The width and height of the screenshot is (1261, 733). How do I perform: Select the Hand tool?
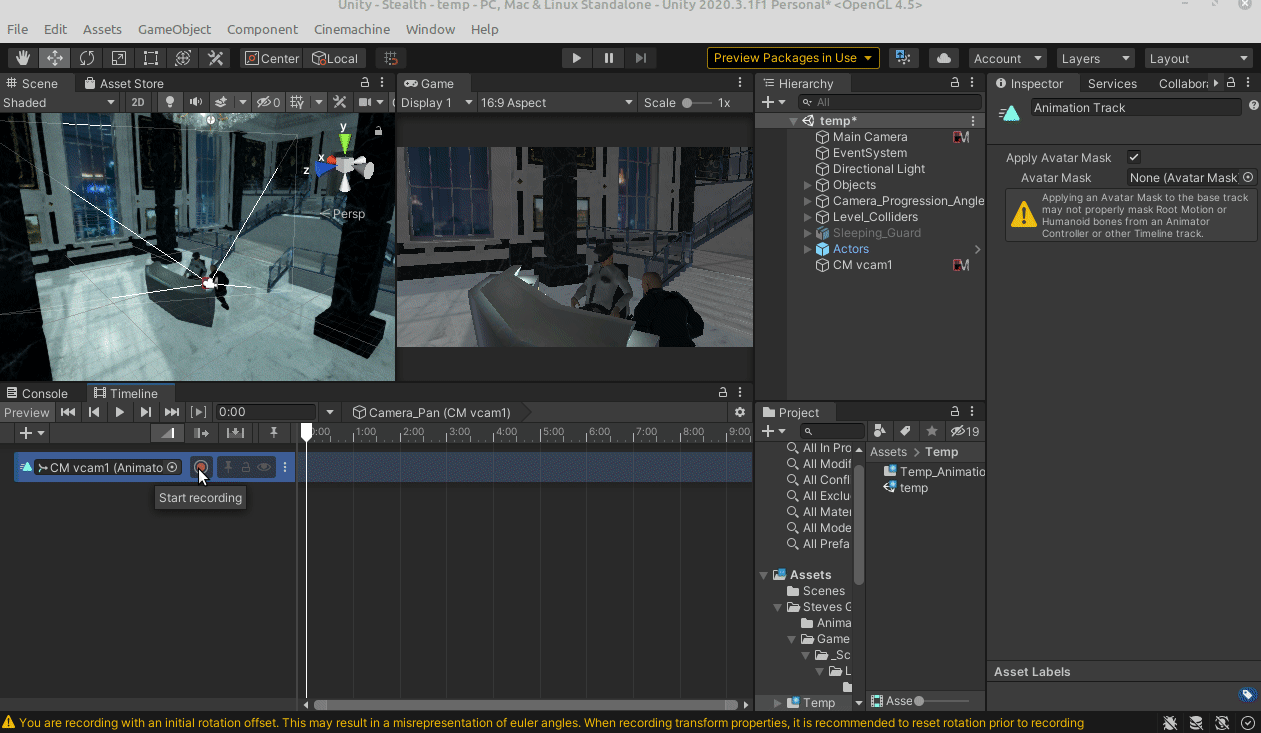click(23, 58)
